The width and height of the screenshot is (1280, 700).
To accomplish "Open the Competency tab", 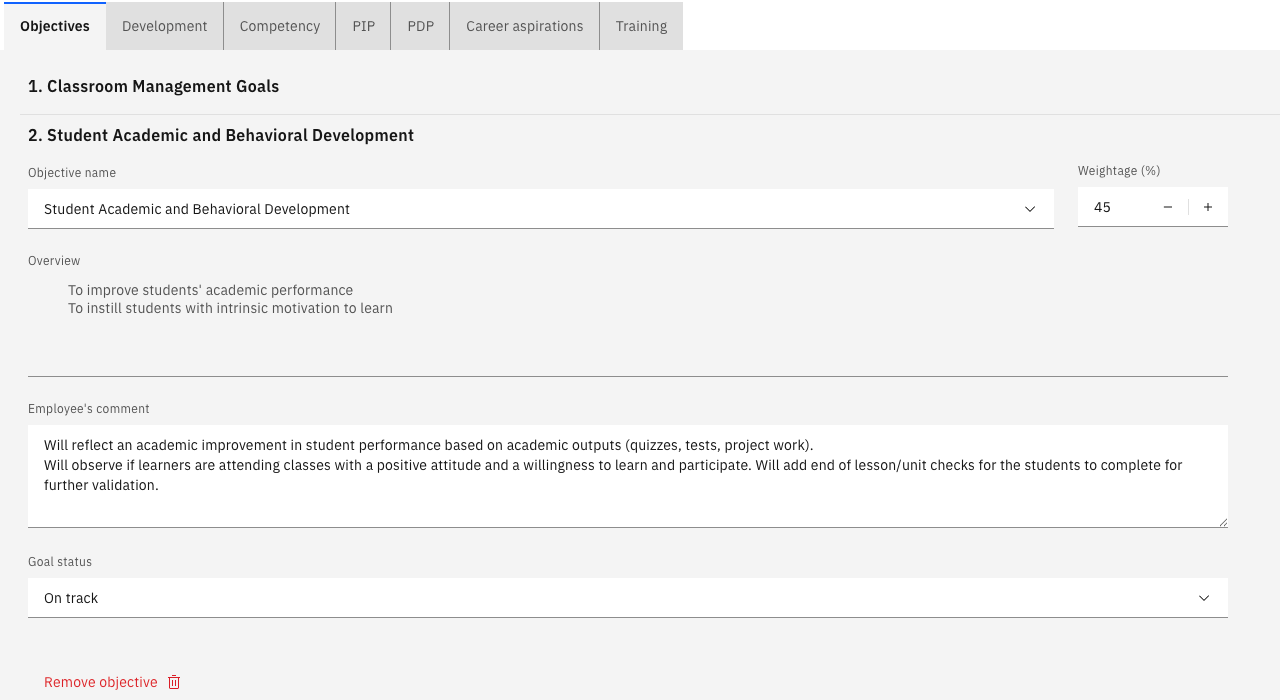I will [280, 26].
